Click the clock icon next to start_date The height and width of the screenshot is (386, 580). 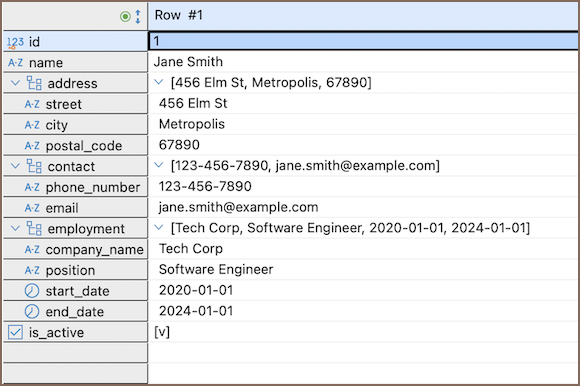(32, 291)
